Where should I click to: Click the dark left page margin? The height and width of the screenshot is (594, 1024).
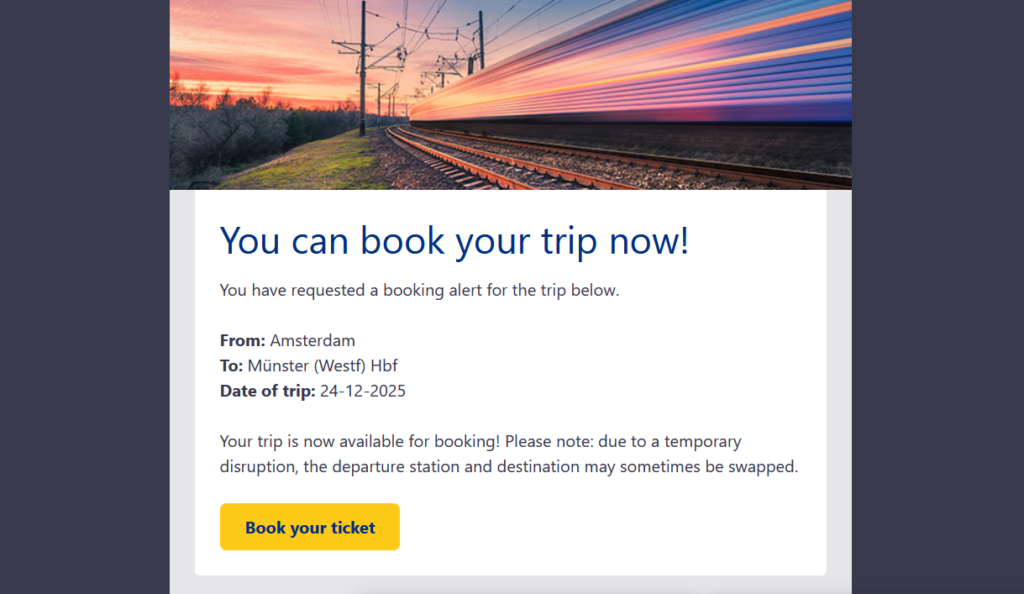click(x=84, y=300)
